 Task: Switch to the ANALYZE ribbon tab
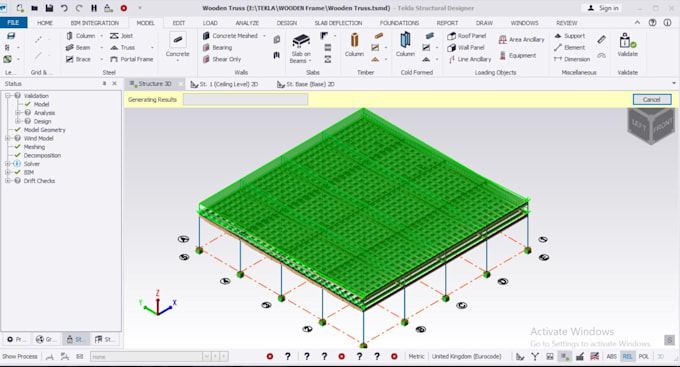click(247, 23)
